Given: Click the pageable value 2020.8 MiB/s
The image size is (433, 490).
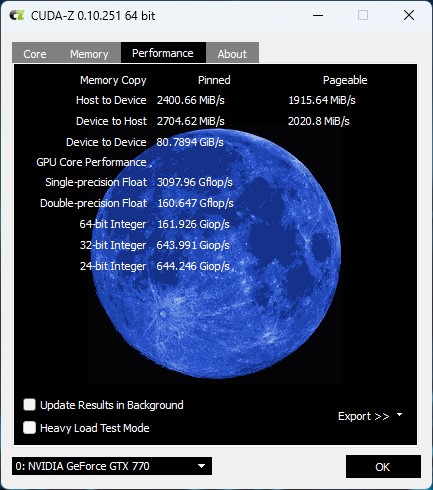Looking at the screenshot, I should [x=319, y=121].
